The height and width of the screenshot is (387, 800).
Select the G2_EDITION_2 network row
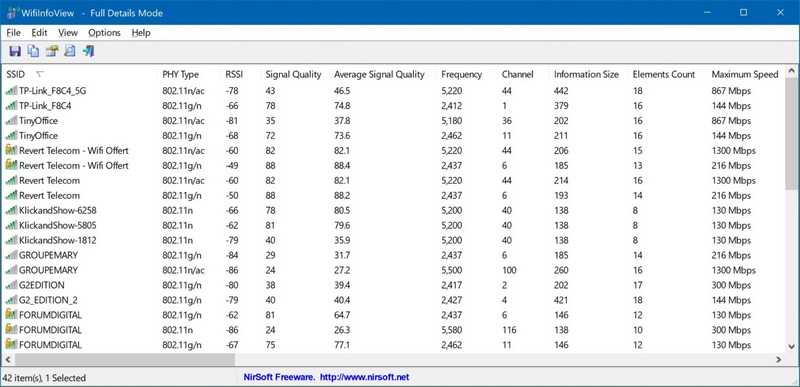pyautogui.click(x=393, y=300)
